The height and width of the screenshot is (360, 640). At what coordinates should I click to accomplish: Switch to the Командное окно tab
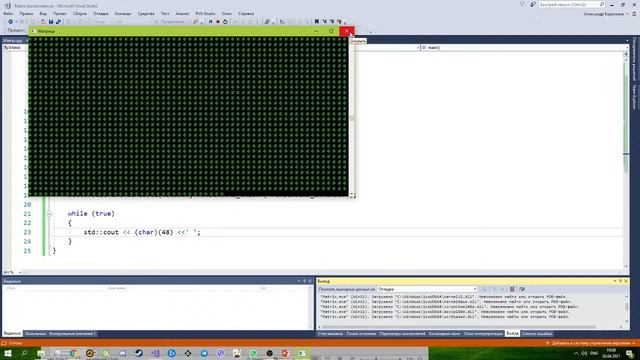pyautogui.click(x=444, y=334)
